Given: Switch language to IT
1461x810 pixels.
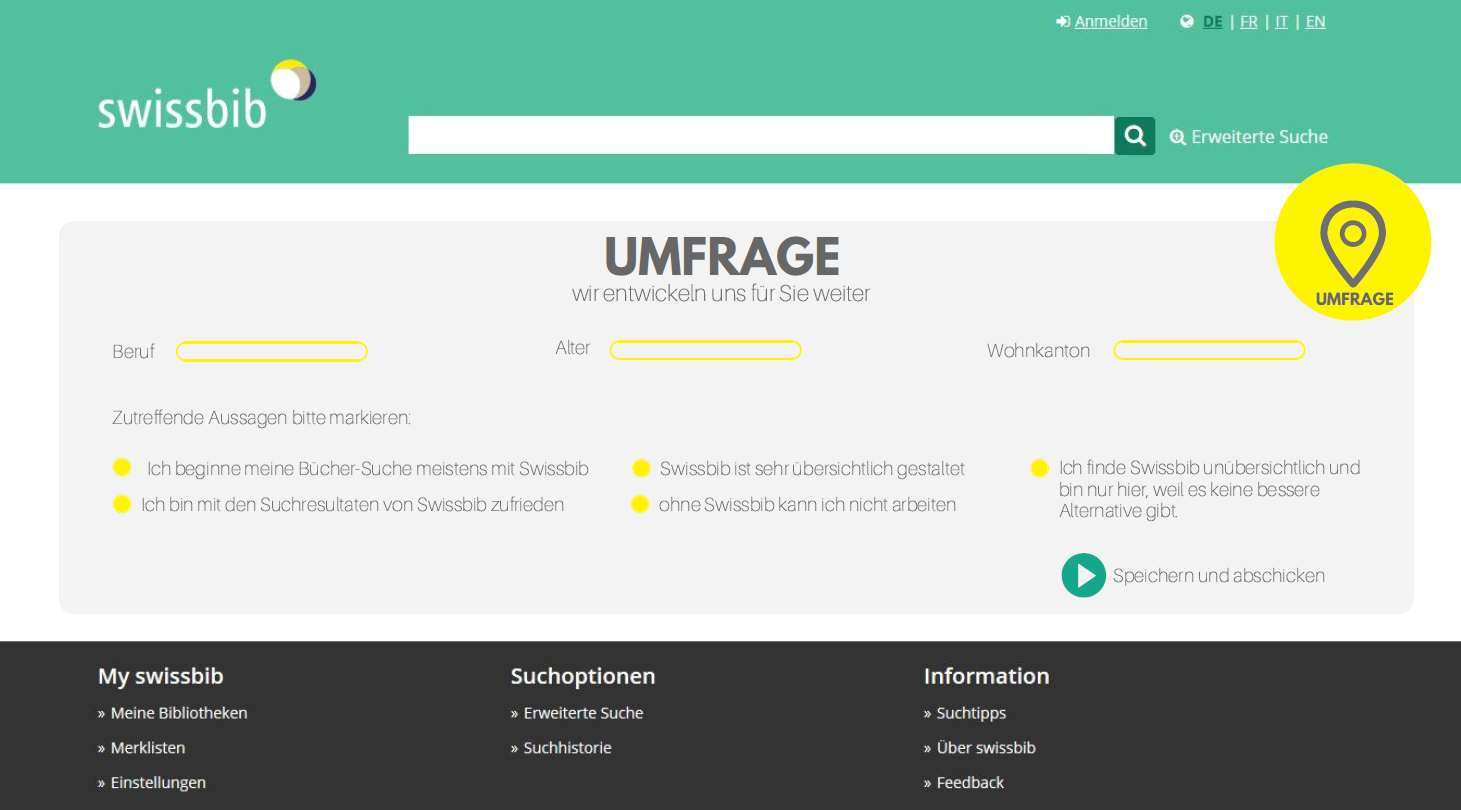Looking at the screenshot, I should pos(1282,22).
